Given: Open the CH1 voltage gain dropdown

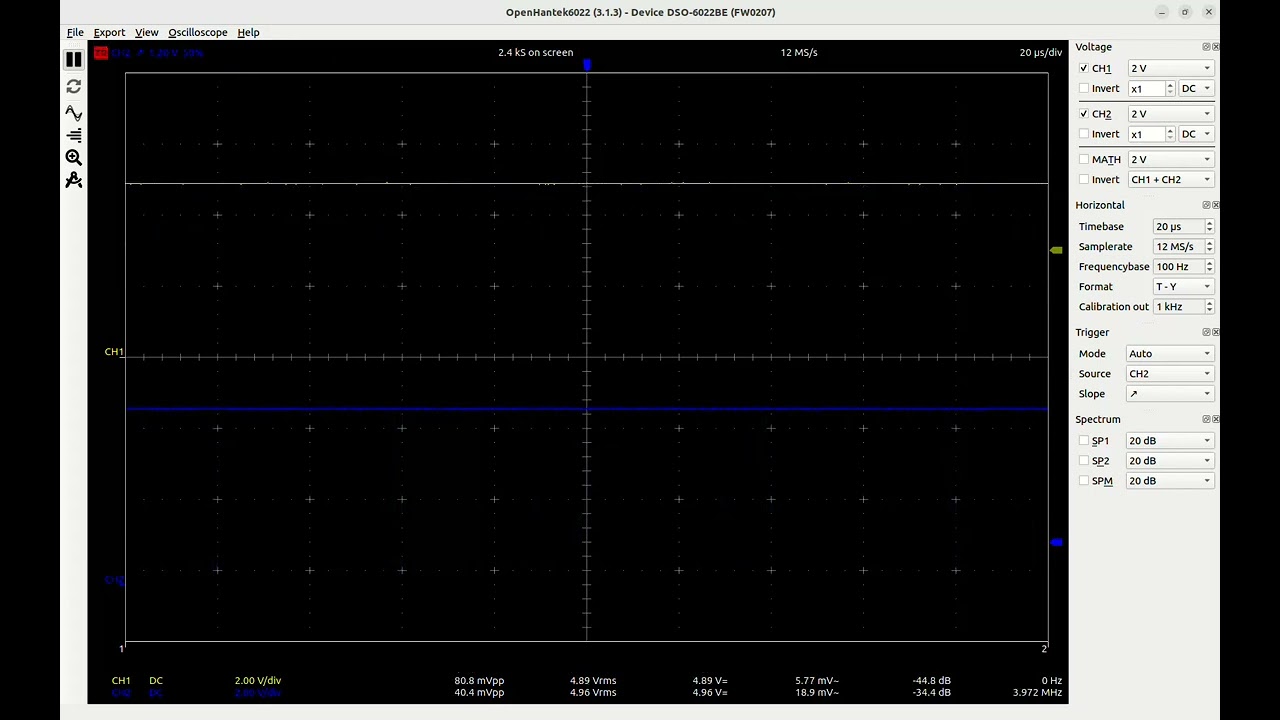Looking at the screenshot, I should click(1170, 69).
